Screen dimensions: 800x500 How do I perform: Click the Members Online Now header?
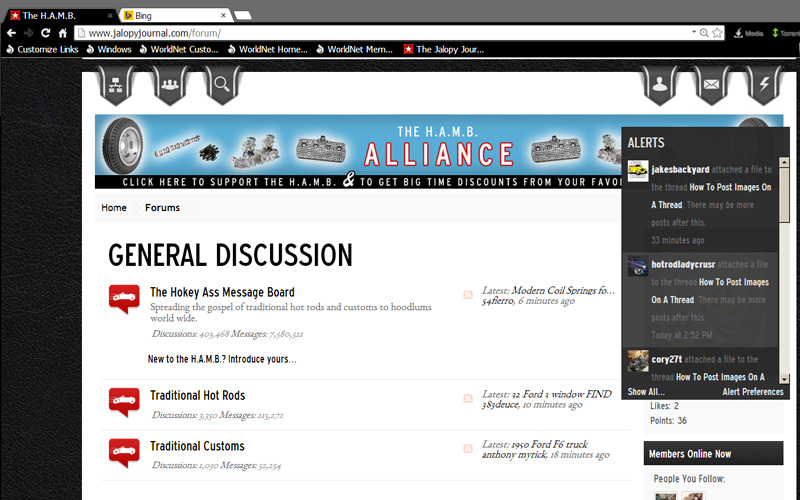[713, 454]
